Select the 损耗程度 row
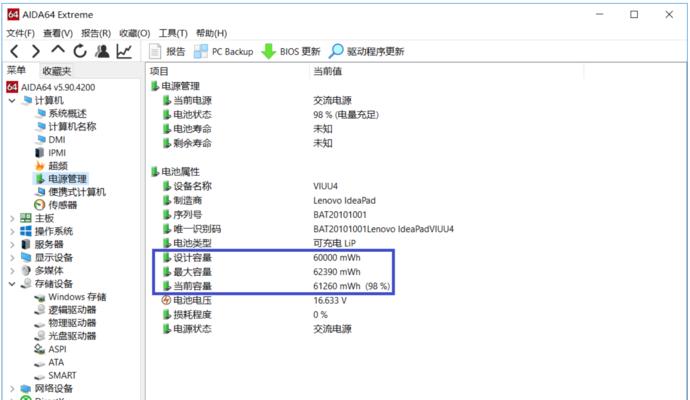The width and height of the screenshot is (690, 400). click(x=245, y=315)
